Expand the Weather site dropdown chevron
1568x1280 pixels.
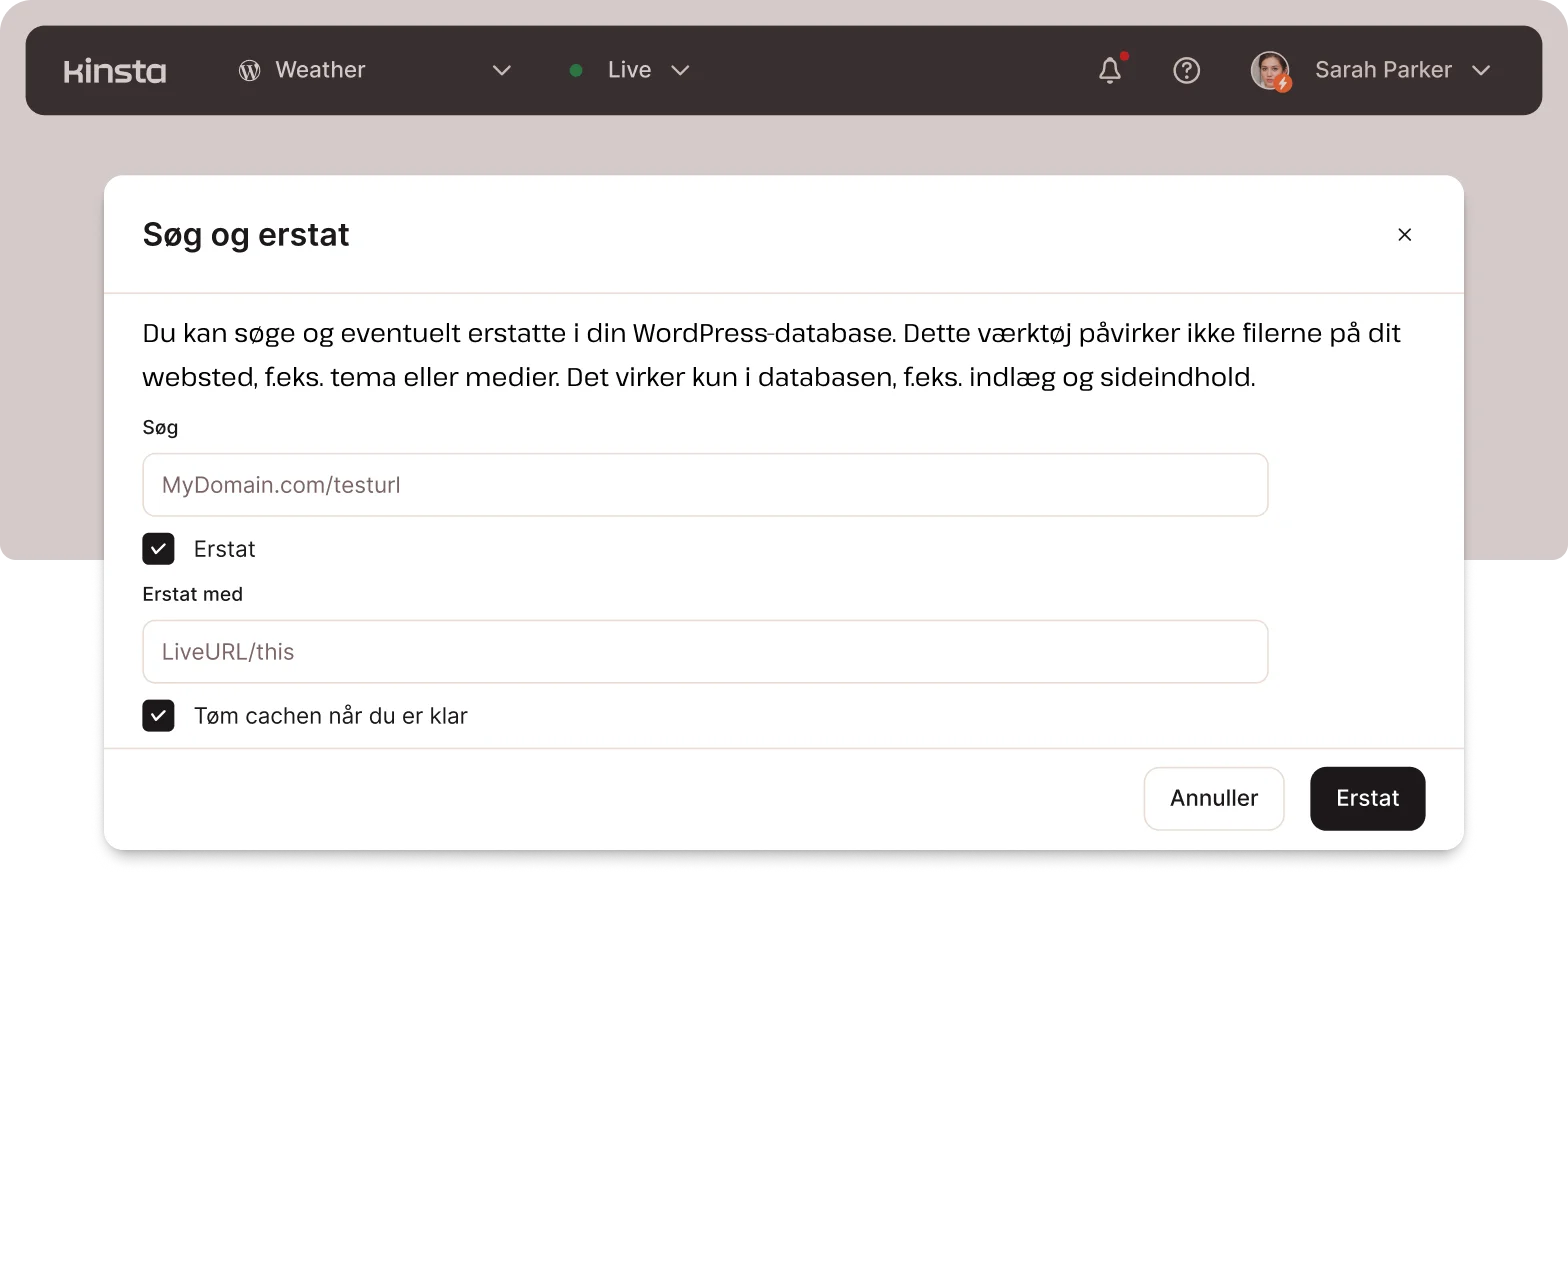point(502,70)
